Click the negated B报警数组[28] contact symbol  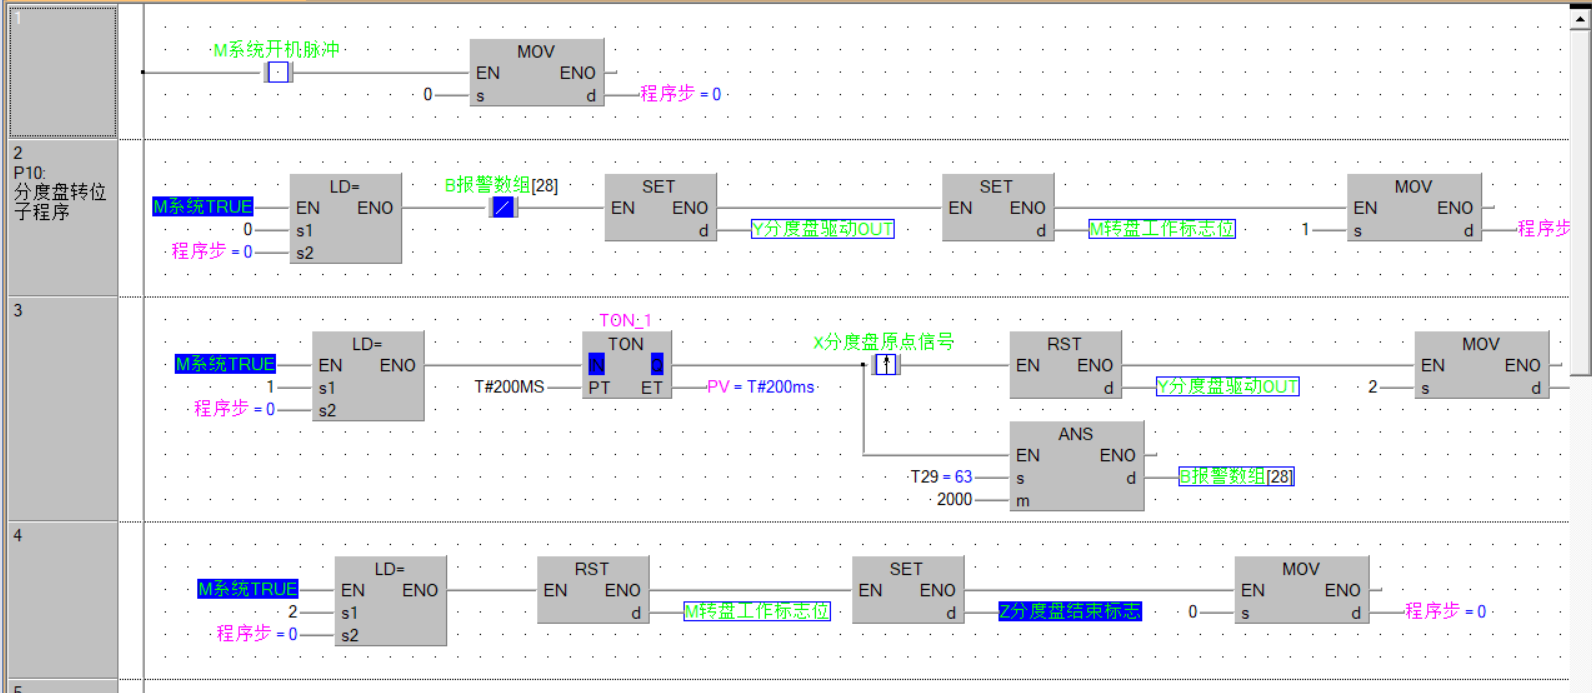click(x=502, y=208)
